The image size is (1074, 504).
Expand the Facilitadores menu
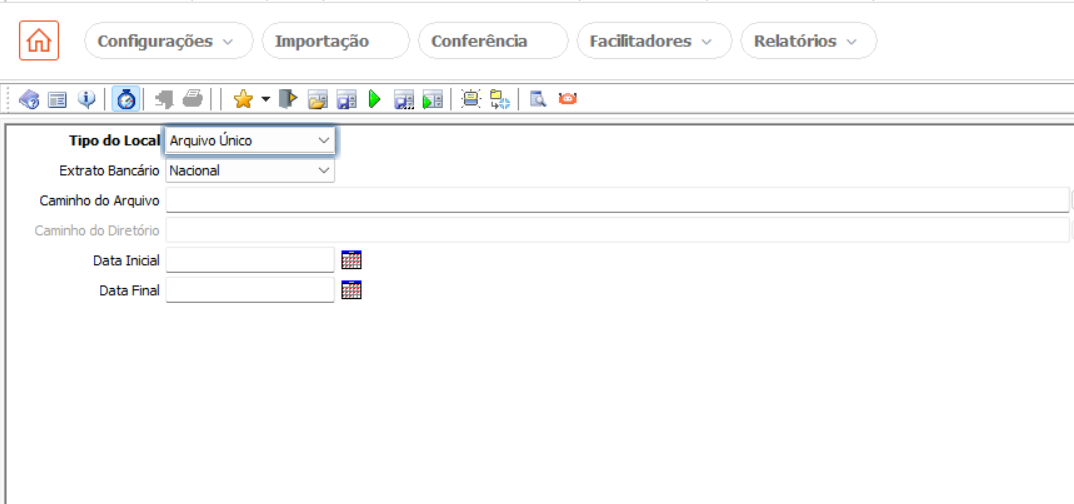point(655,41)
